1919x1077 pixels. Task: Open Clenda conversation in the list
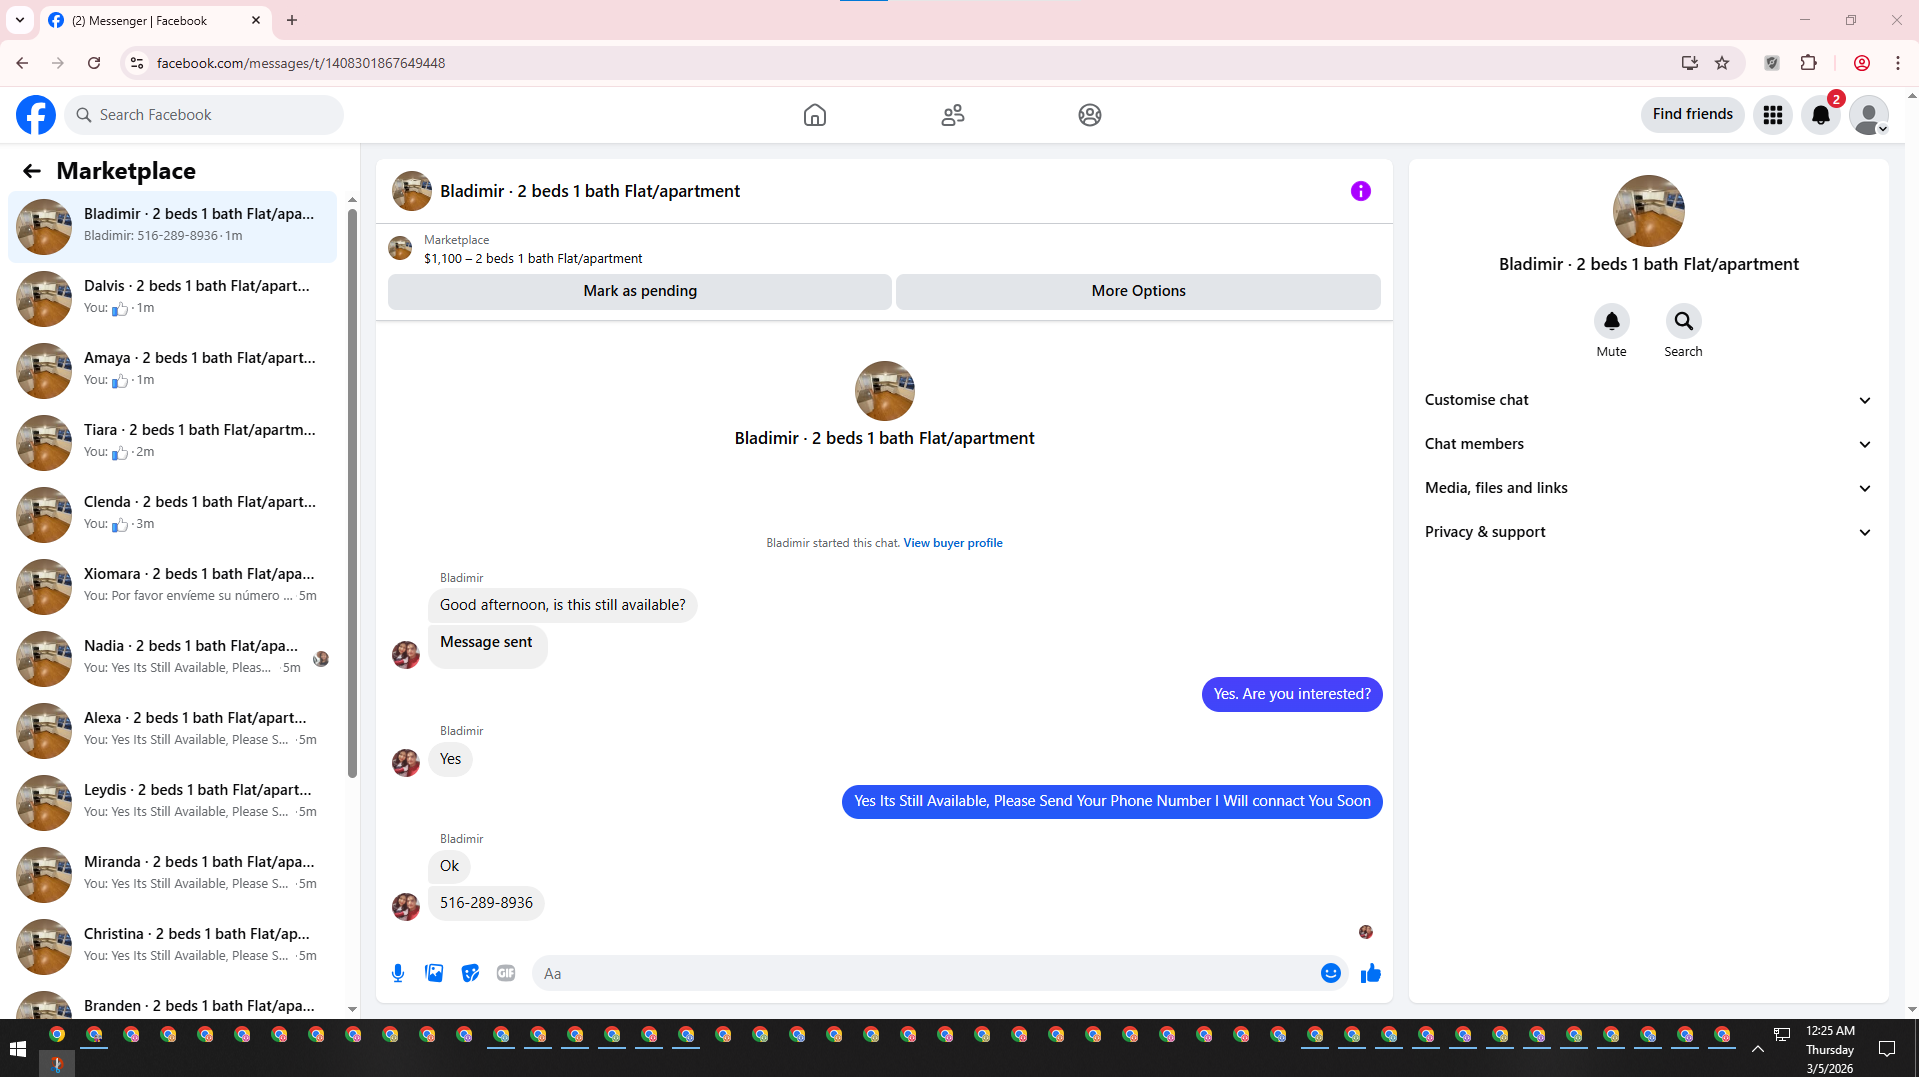click(172, 514)
